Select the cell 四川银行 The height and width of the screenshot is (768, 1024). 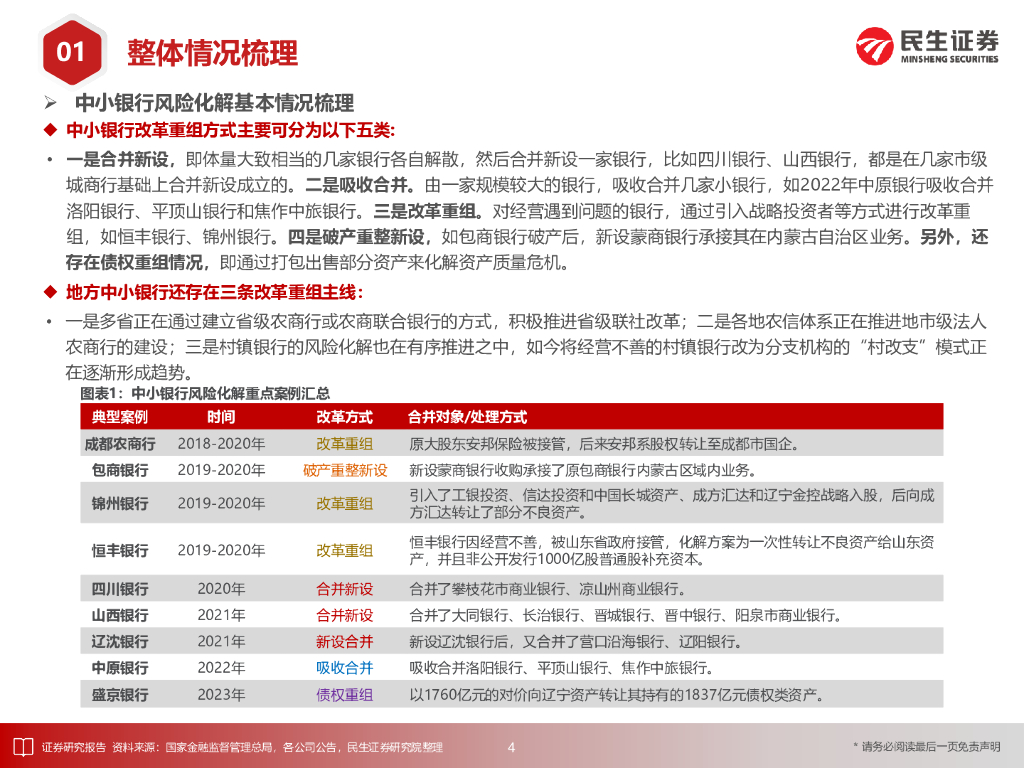click(120, 589)
